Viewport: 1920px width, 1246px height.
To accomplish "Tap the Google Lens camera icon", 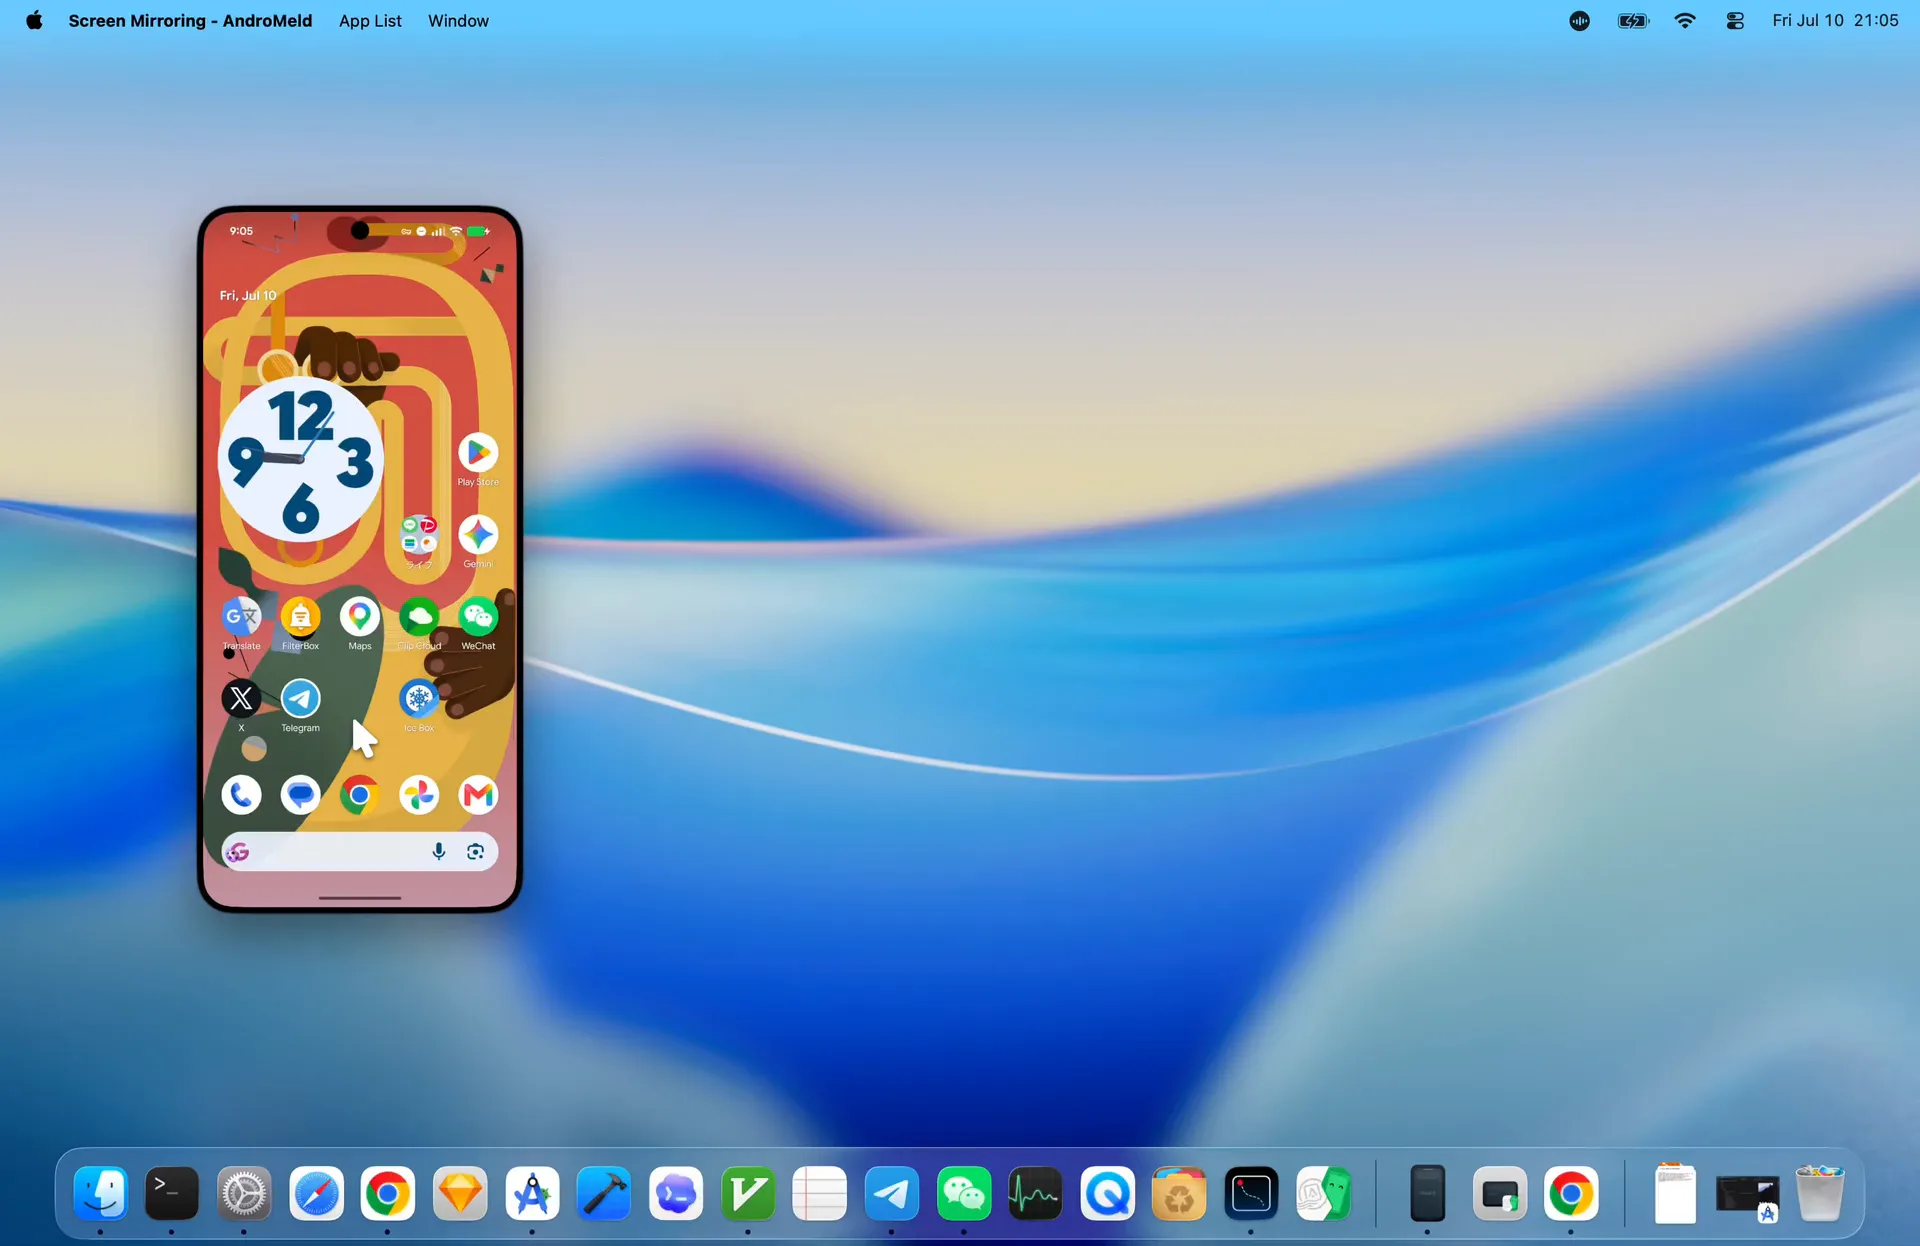I will [x=475, y=852].
